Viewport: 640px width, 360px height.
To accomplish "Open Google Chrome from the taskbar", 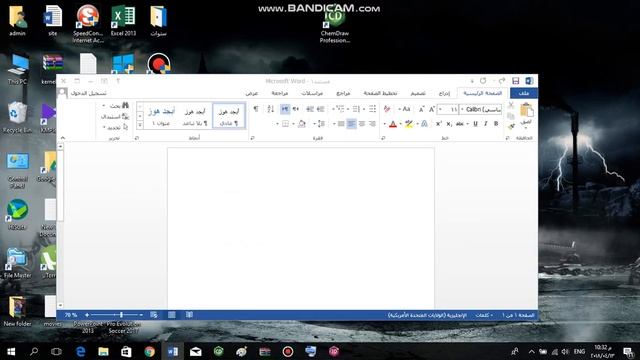I will [149, 351].
